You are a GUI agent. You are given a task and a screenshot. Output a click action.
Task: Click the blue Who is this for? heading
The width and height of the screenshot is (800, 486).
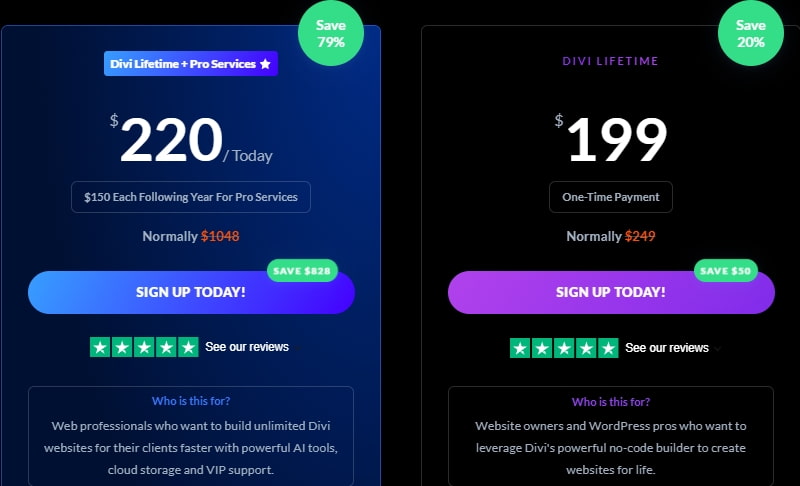pyautogui.click(x=190, y=402)
